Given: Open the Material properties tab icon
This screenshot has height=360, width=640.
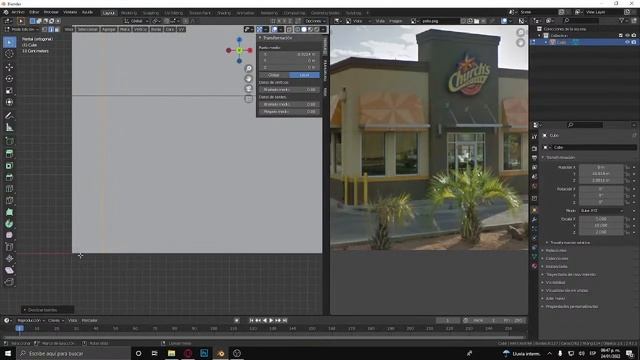Looking at the screenshot, I should pyautogui.click(x=534, y=266).
